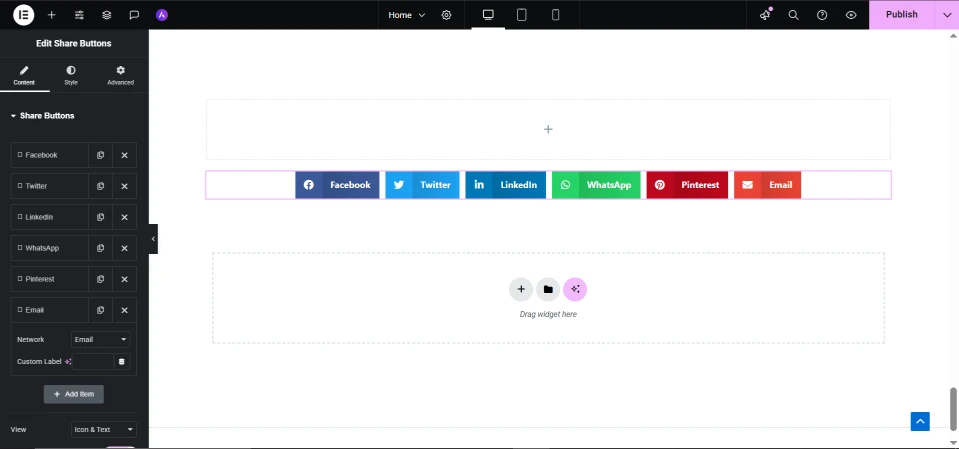Open Site Settings sliders icon

click(x=79, y=15)
